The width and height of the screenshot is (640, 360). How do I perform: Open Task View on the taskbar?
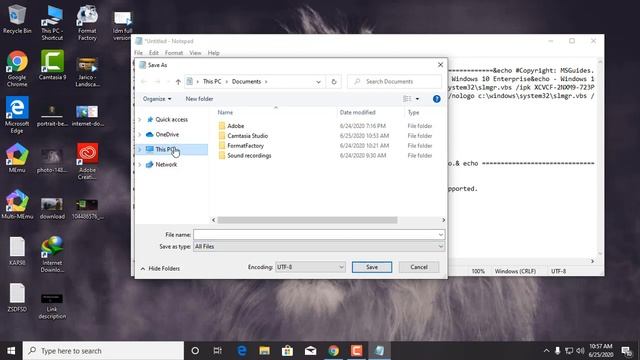click(x=218, y=351)
